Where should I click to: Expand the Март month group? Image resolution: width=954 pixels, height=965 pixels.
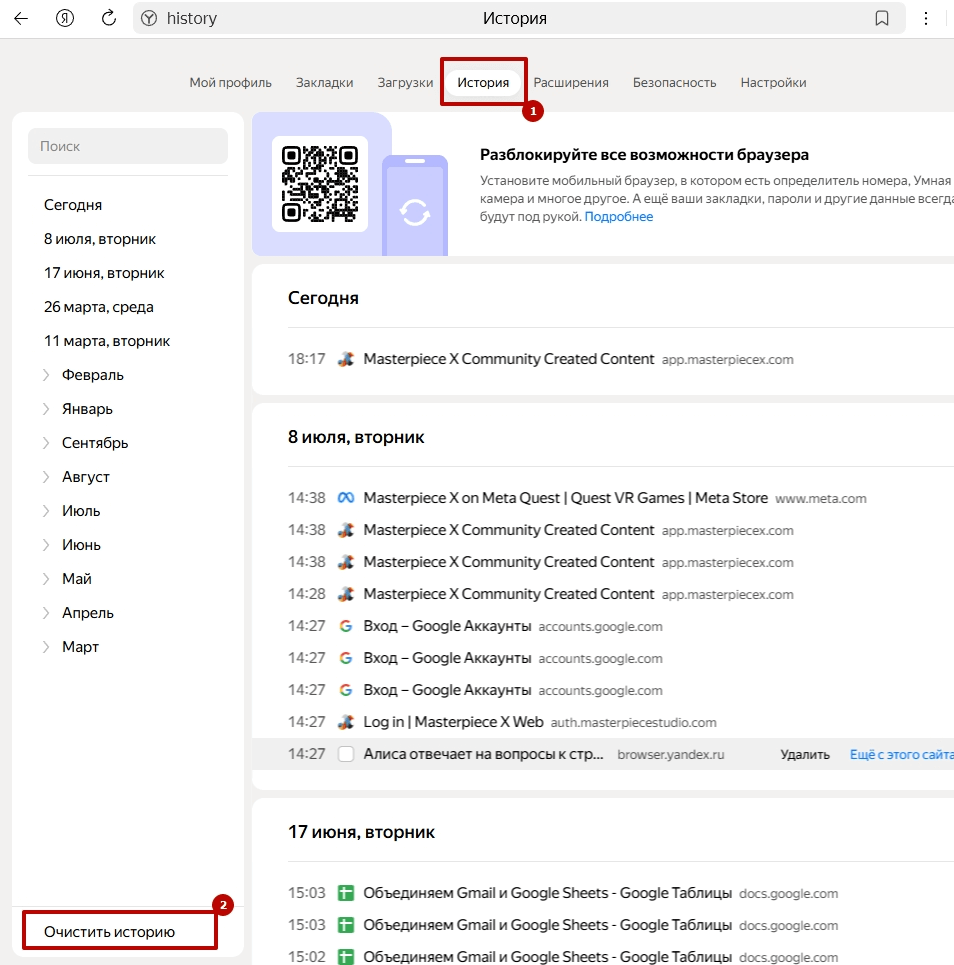tap(46, 647)
